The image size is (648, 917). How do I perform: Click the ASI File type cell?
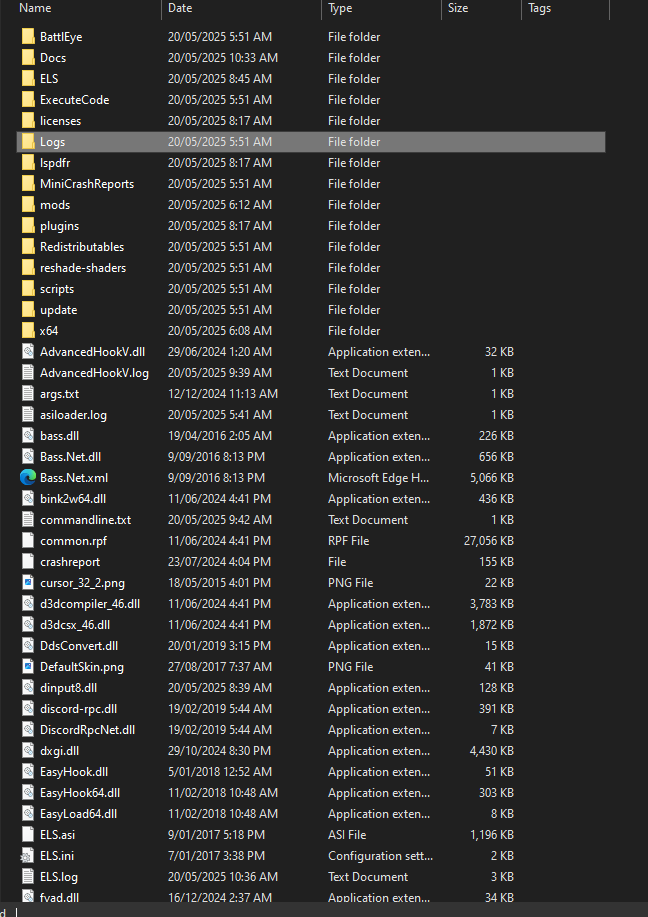pyautogui.click(x=347, y=835)
